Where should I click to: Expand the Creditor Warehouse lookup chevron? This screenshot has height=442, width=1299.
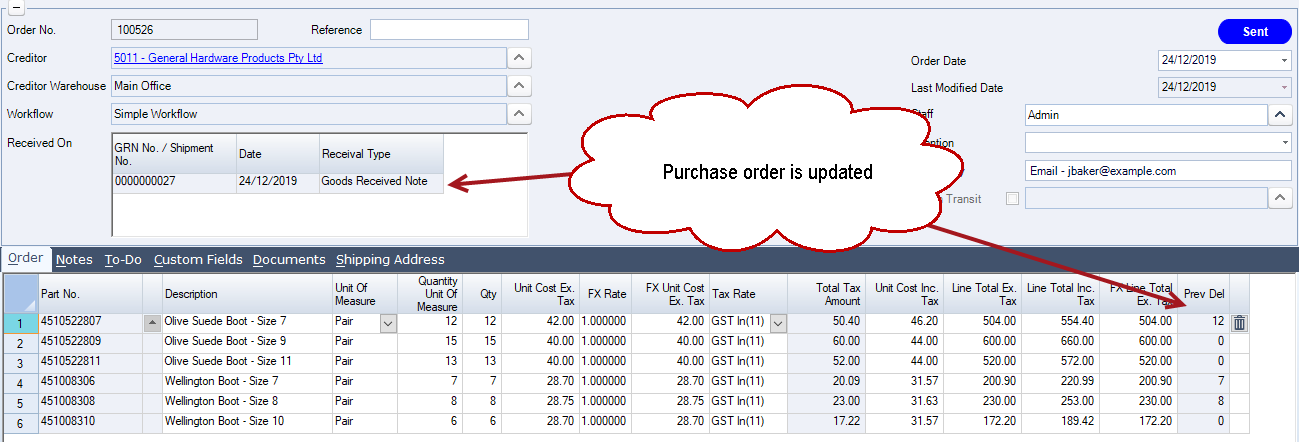click(x=517, y=86)
